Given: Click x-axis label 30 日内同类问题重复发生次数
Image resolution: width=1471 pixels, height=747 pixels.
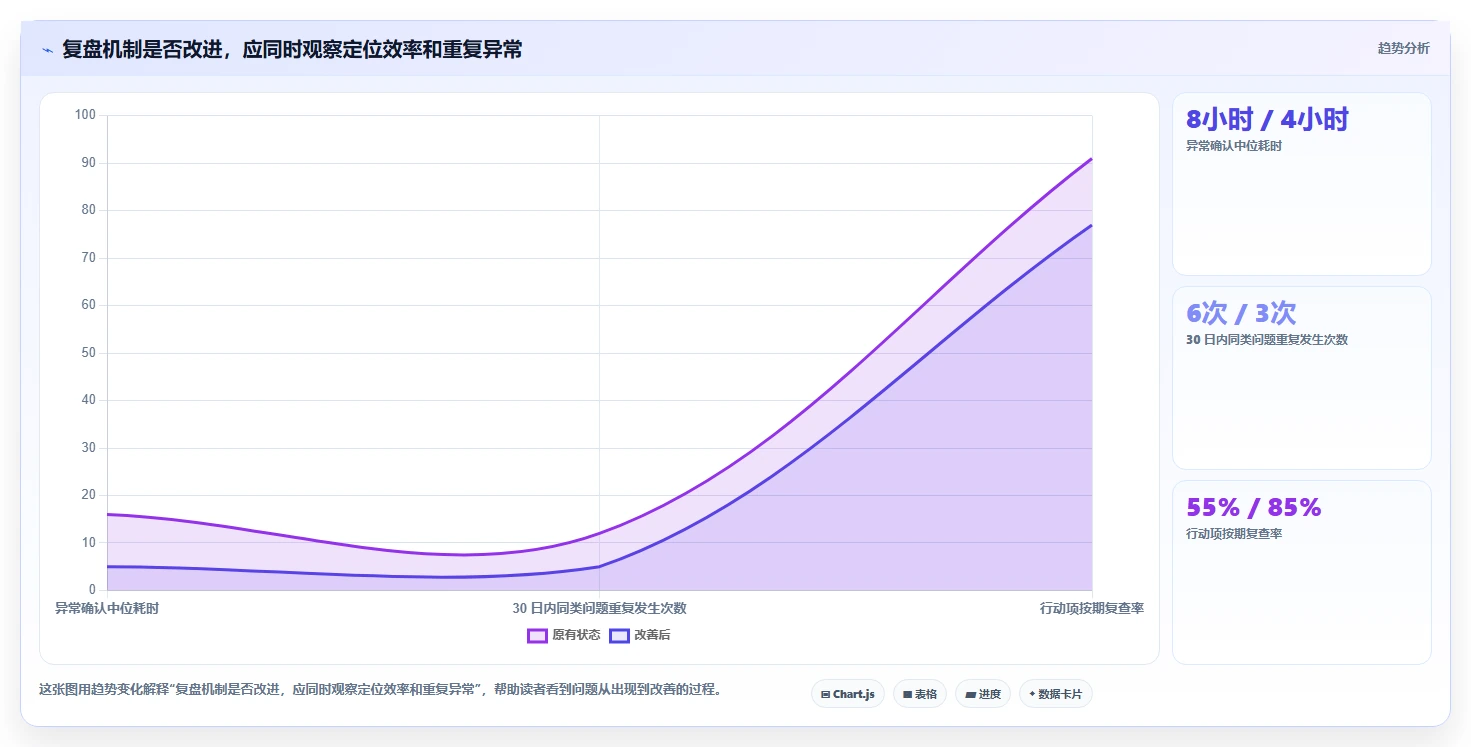Looking at the screenshot, I should coord(599,608).
